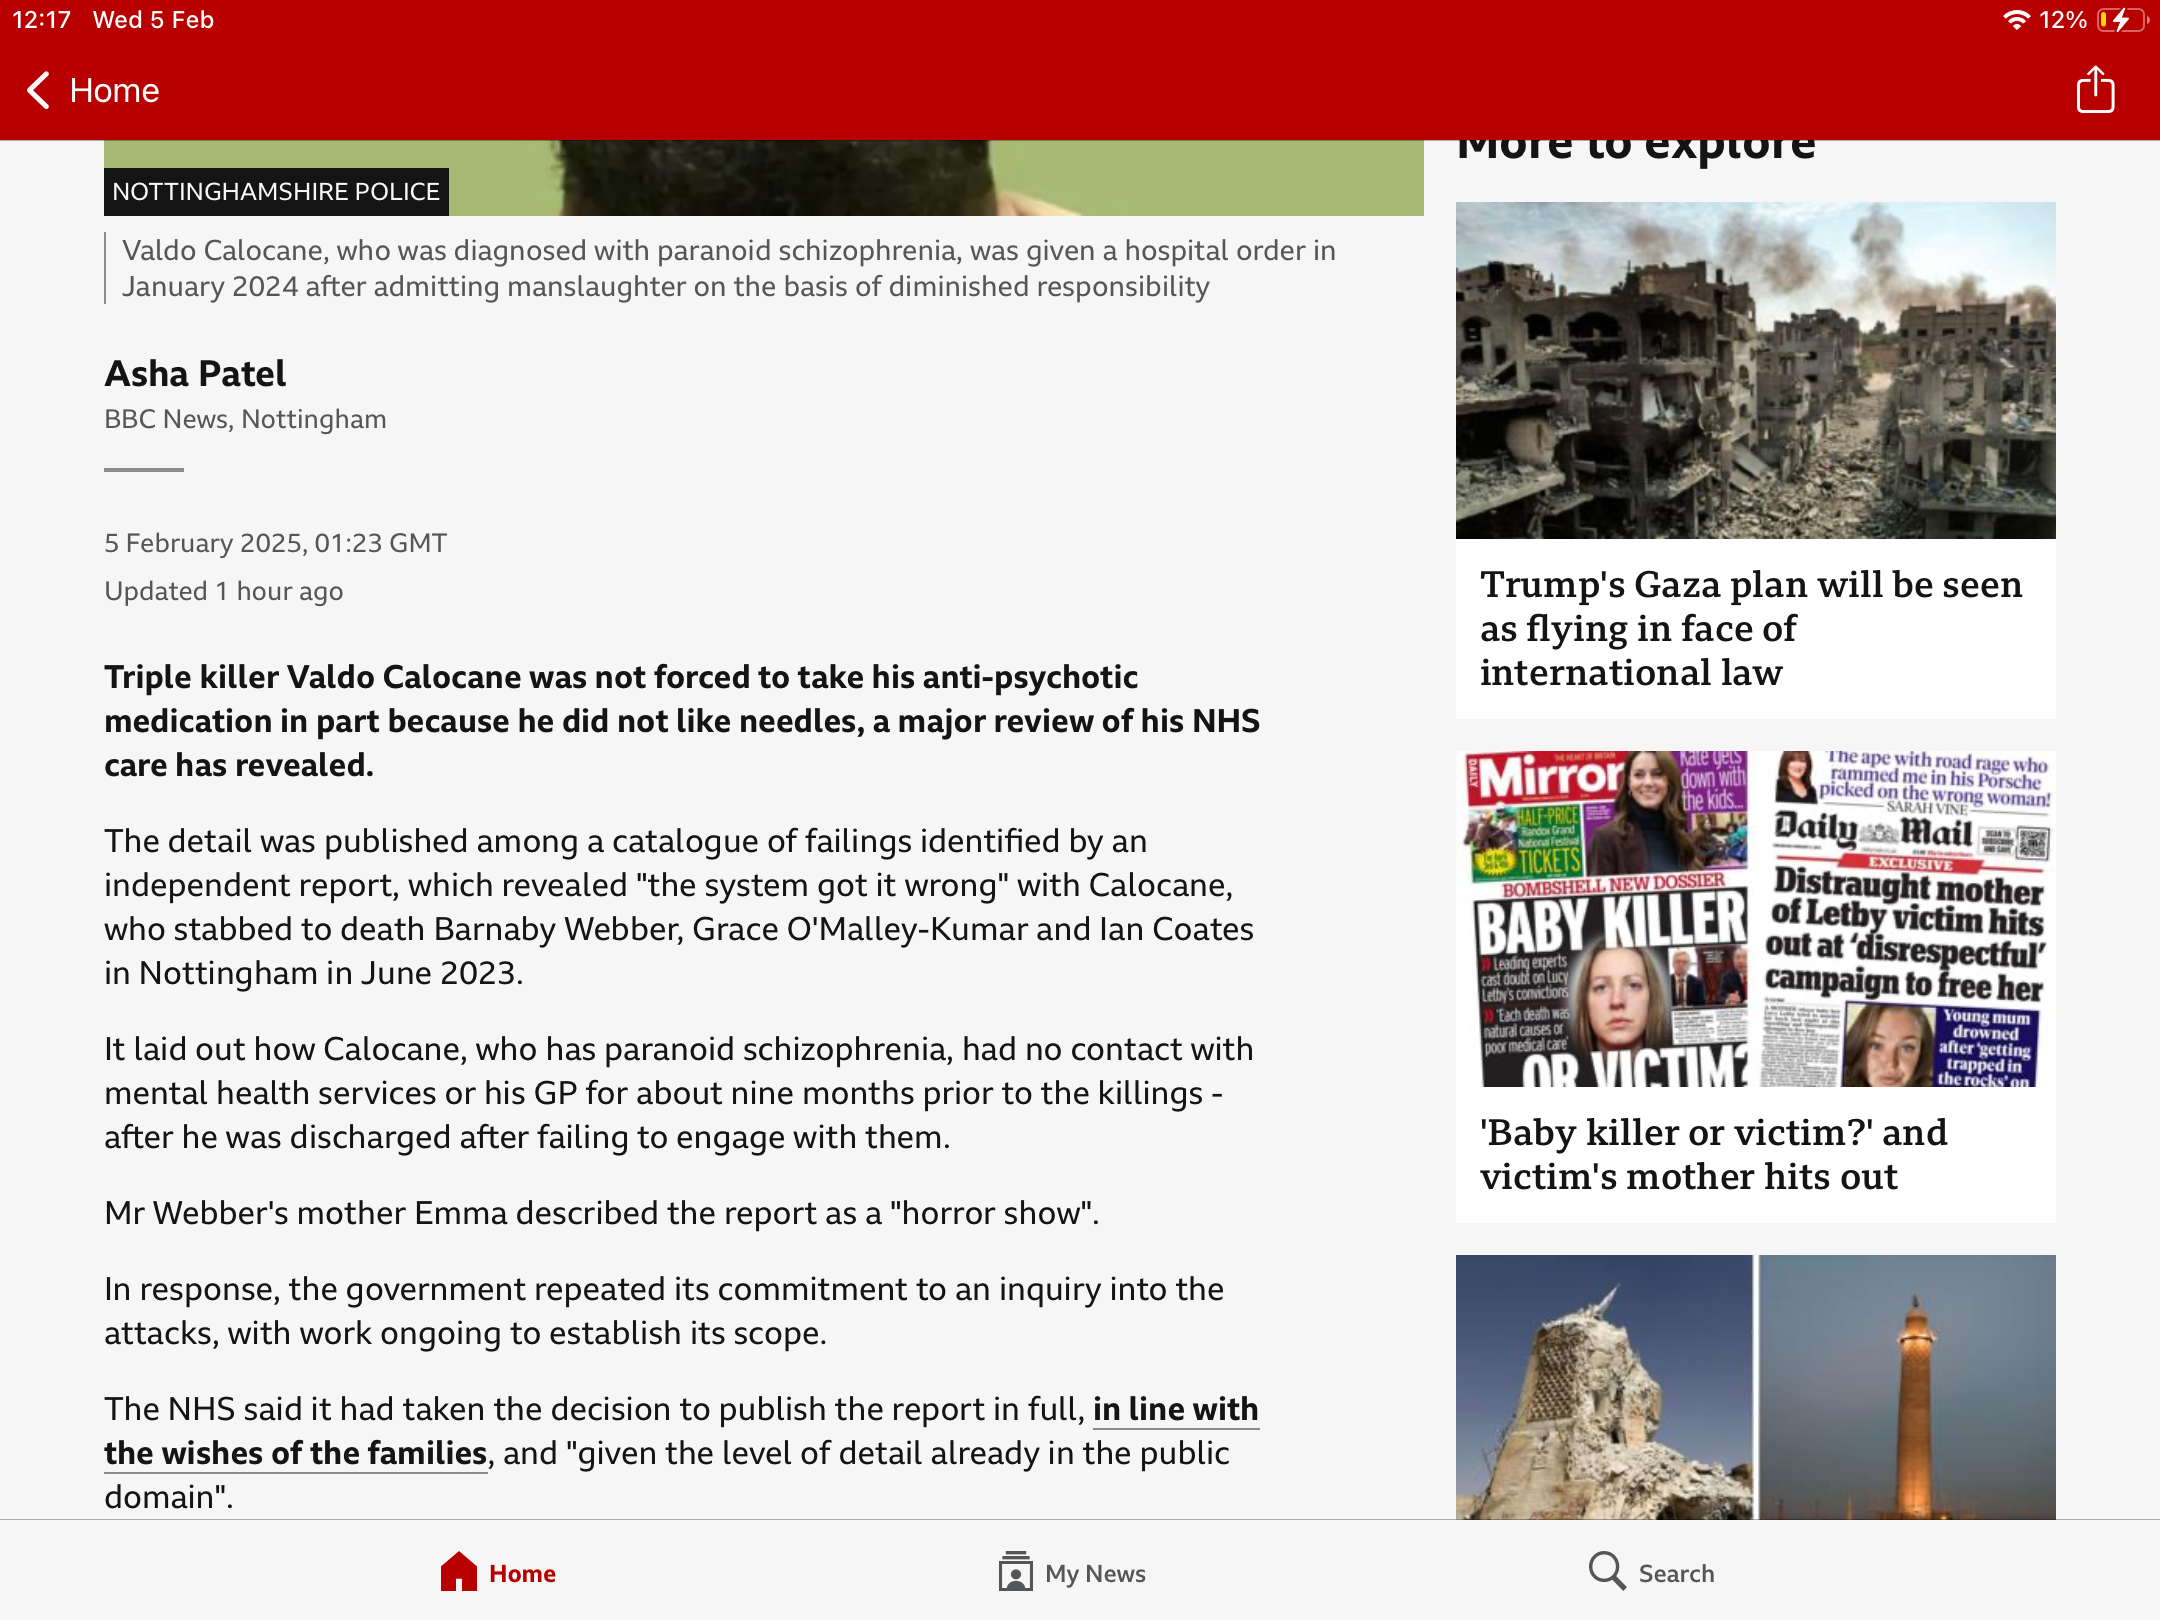The image size is (2160, 1620).
Task: Tap the back chevron icon
Action: 38,90
